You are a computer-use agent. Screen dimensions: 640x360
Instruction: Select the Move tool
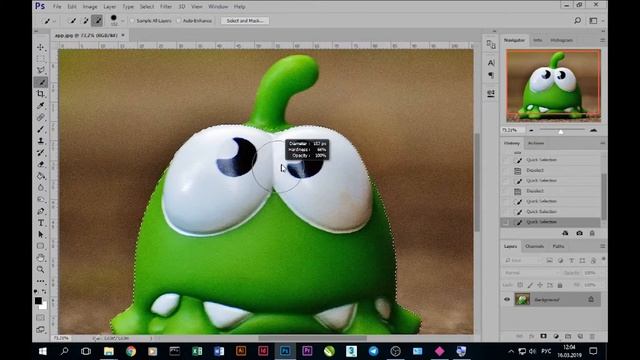[x=40, y=47]
